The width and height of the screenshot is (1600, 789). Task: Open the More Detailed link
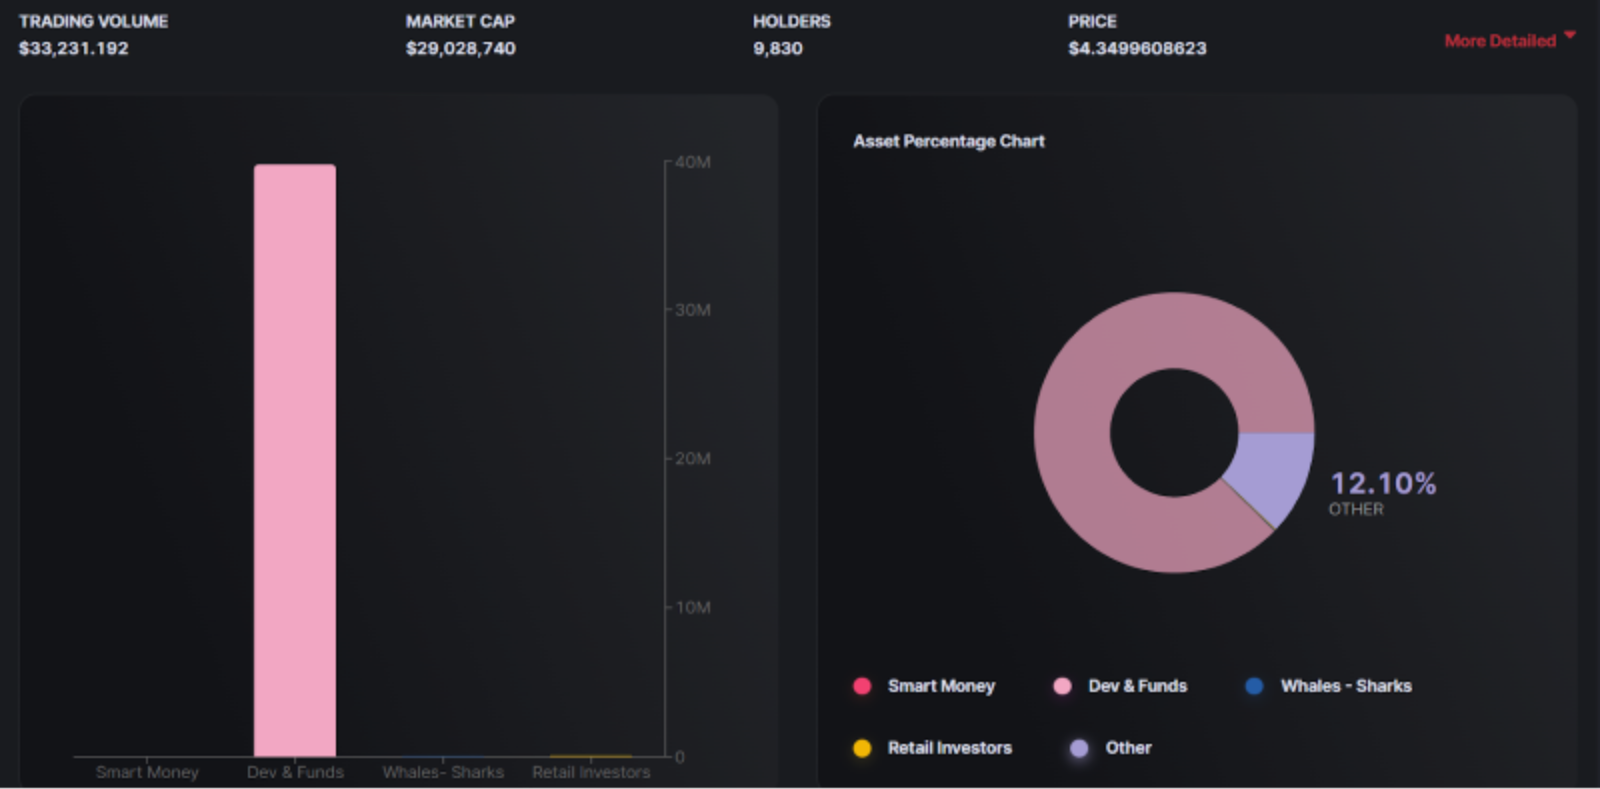coord(1500,41)
